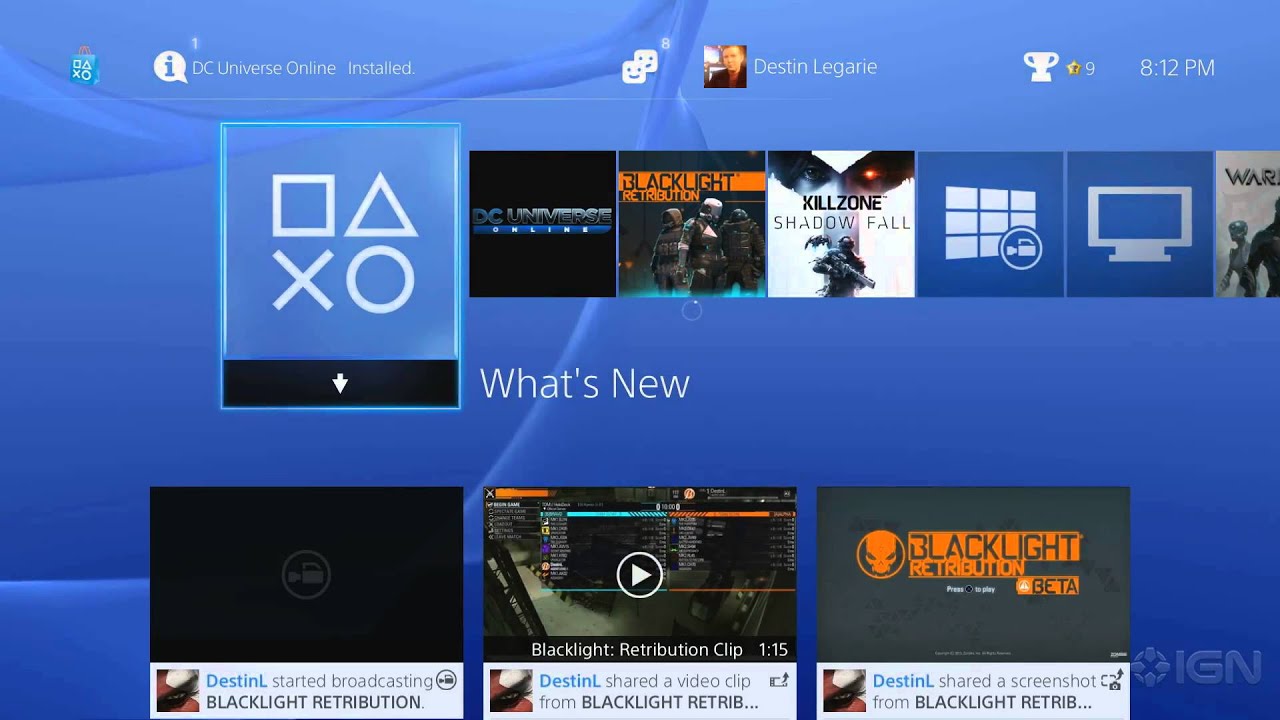Select the What's New PlayStation symbols tile
This screenshot has width=1280, height=720.
point(340,242)
